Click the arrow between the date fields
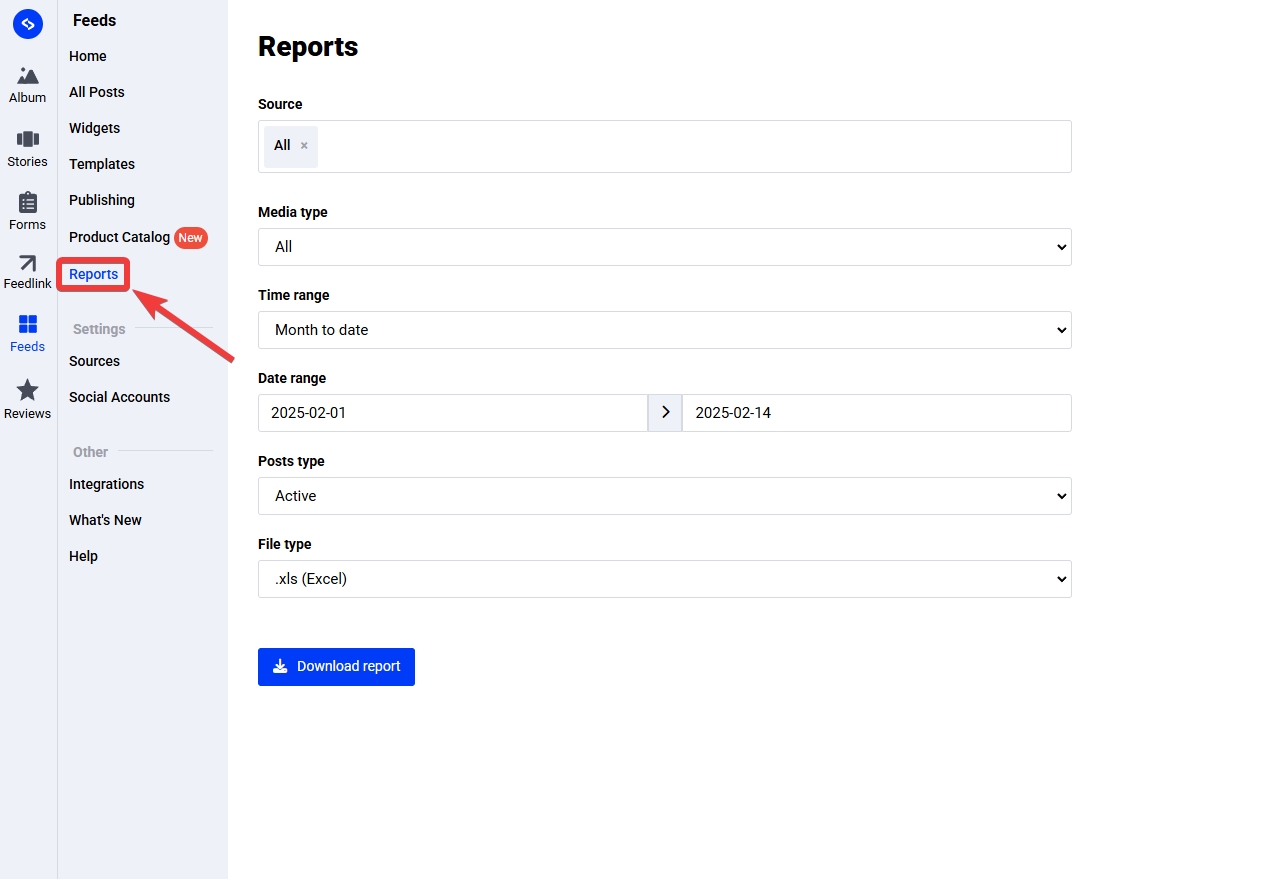 (664, 412)
